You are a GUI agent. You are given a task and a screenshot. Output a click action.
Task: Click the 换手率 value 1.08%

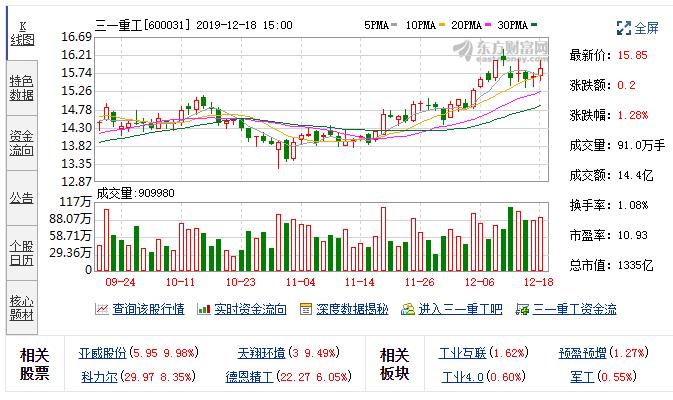click(633, 205)
